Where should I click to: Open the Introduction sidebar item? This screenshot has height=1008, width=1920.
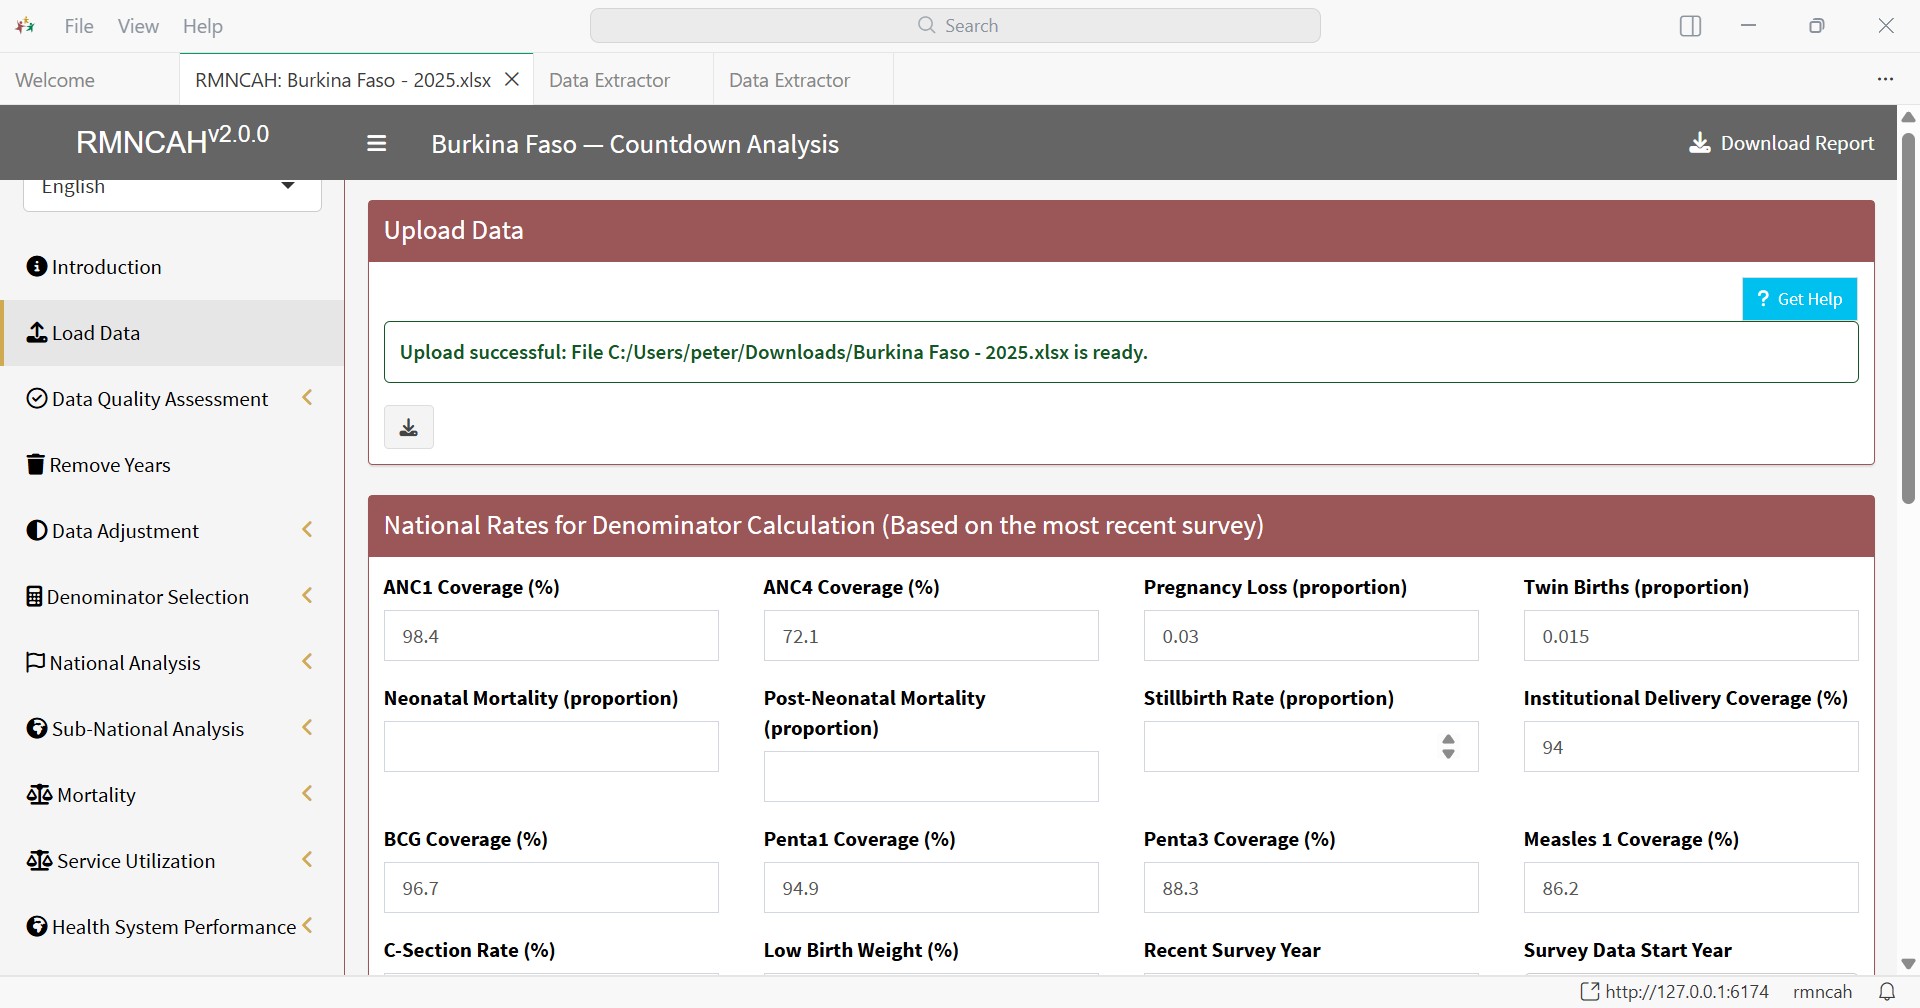pos(172,267)
